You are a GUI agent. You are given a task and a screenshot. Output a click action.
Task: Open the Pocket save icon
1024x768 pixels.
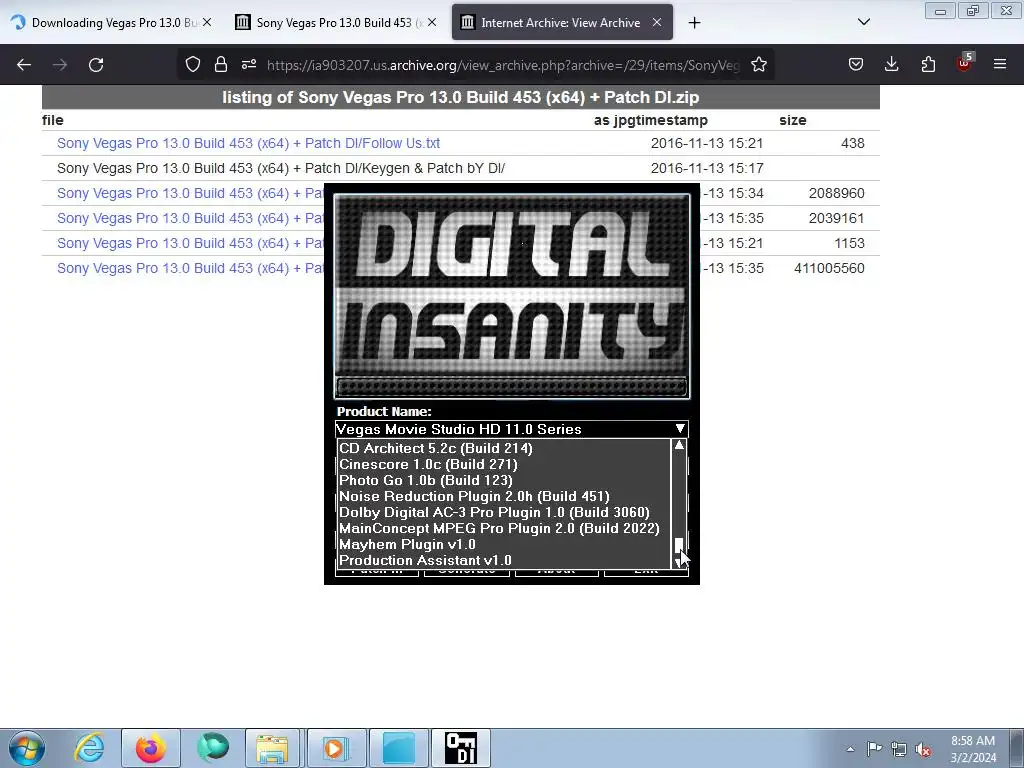pyautogui.click(x=856, y=64)
